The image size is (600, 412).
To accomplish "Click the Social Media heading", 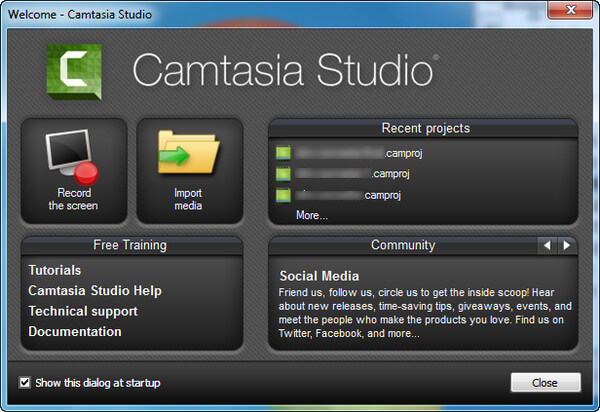I will click(x=319, y=276).
